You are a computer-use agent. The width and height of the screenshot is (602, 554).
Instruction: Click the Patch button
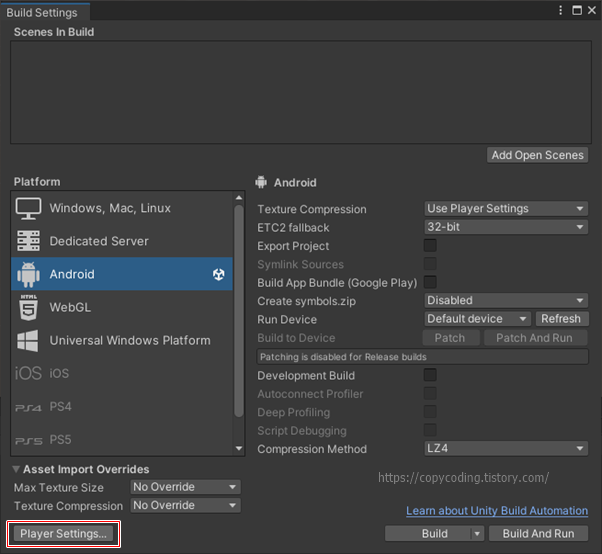tap(451, 338)
